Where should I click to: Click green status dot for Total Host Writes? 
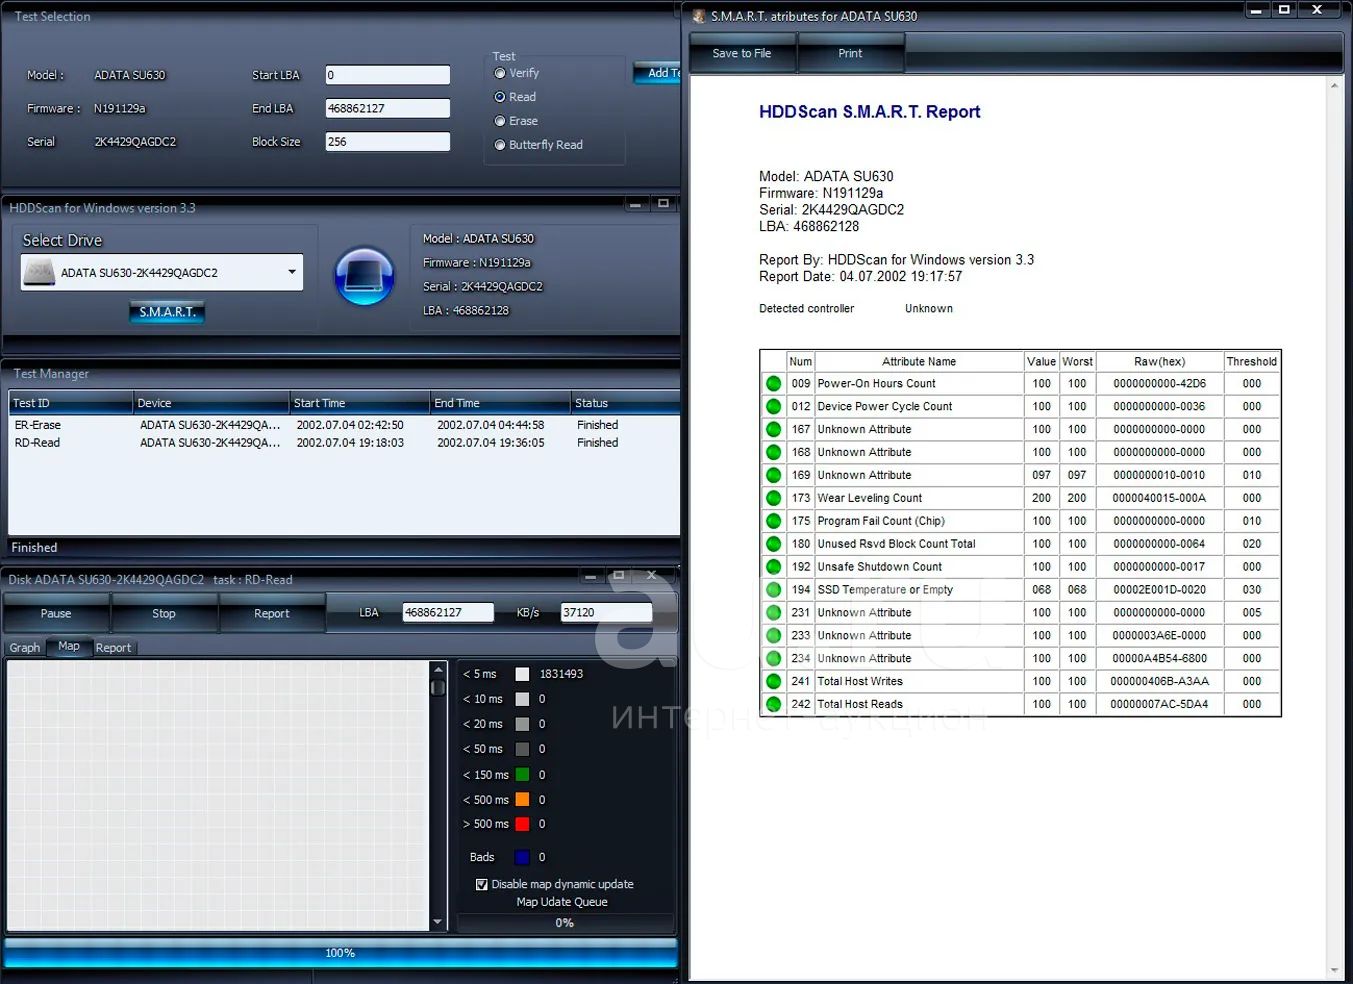coord(773,681)
